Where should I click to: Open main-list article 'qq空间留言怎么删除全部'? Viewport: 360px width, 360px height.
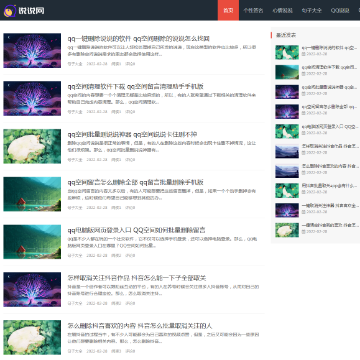coord(135,182)
